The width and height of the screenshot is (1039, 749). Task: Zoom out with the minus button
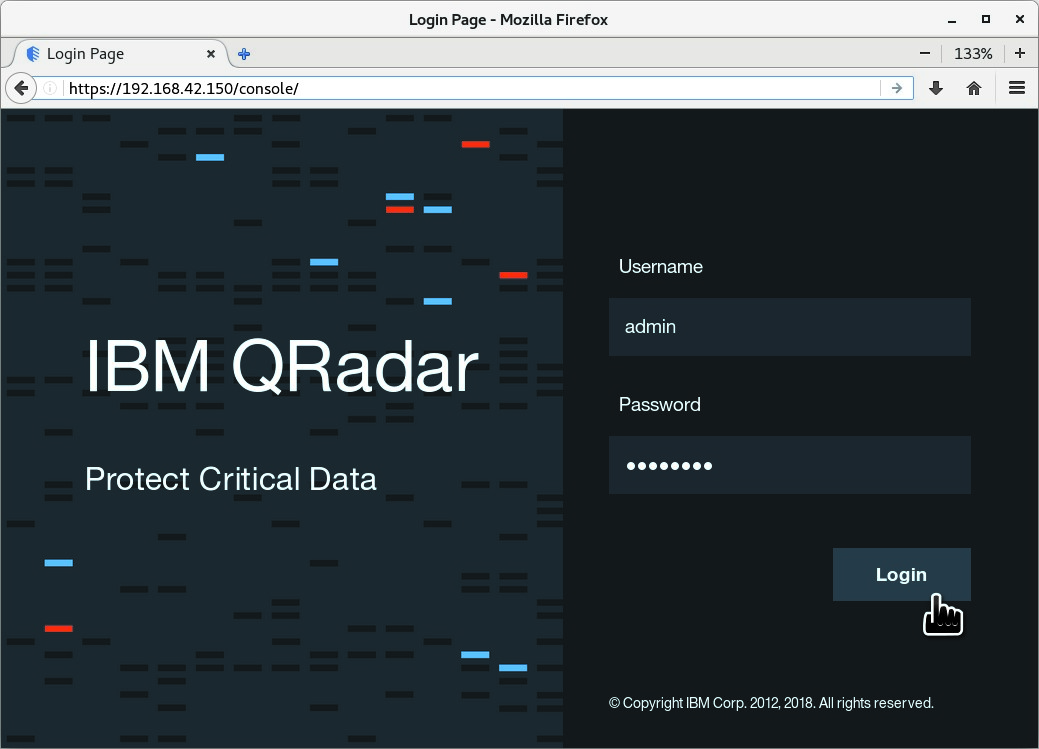point(925,54)
